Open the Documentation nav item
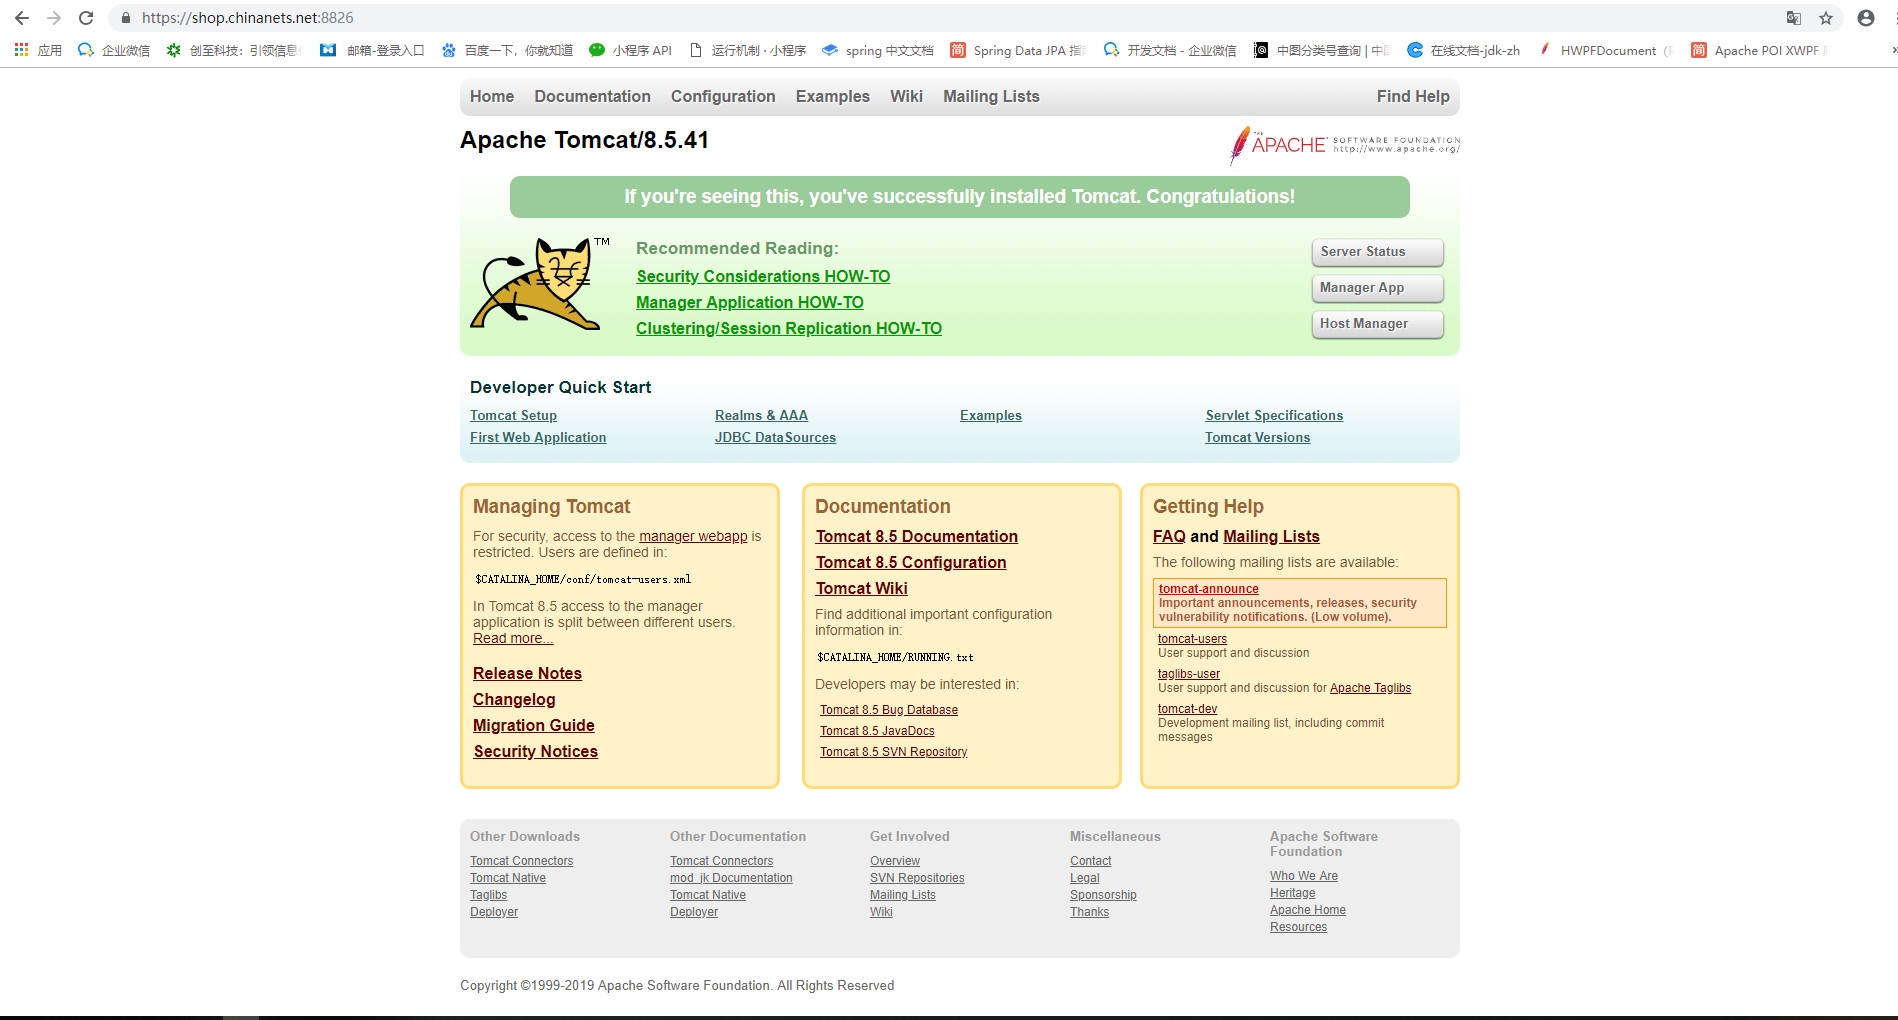The width and height of the screenshot is (1898, 1020). point(592,96)
